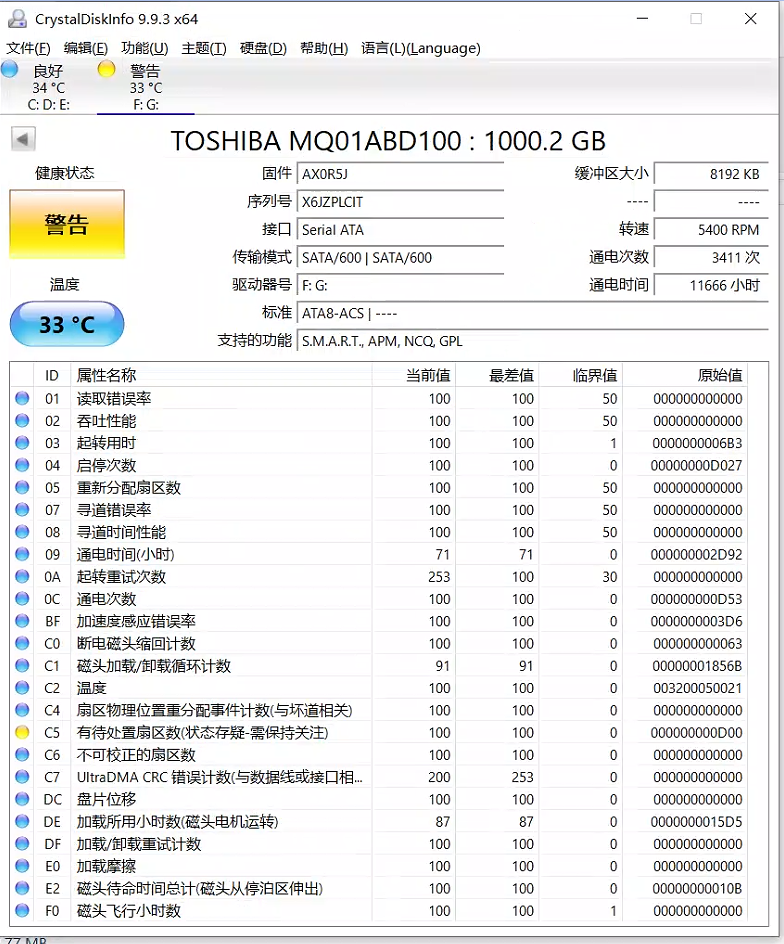Click the firmware field AX0R5J
Viewport: 784px width, 944px height.
tap(401, 175)
